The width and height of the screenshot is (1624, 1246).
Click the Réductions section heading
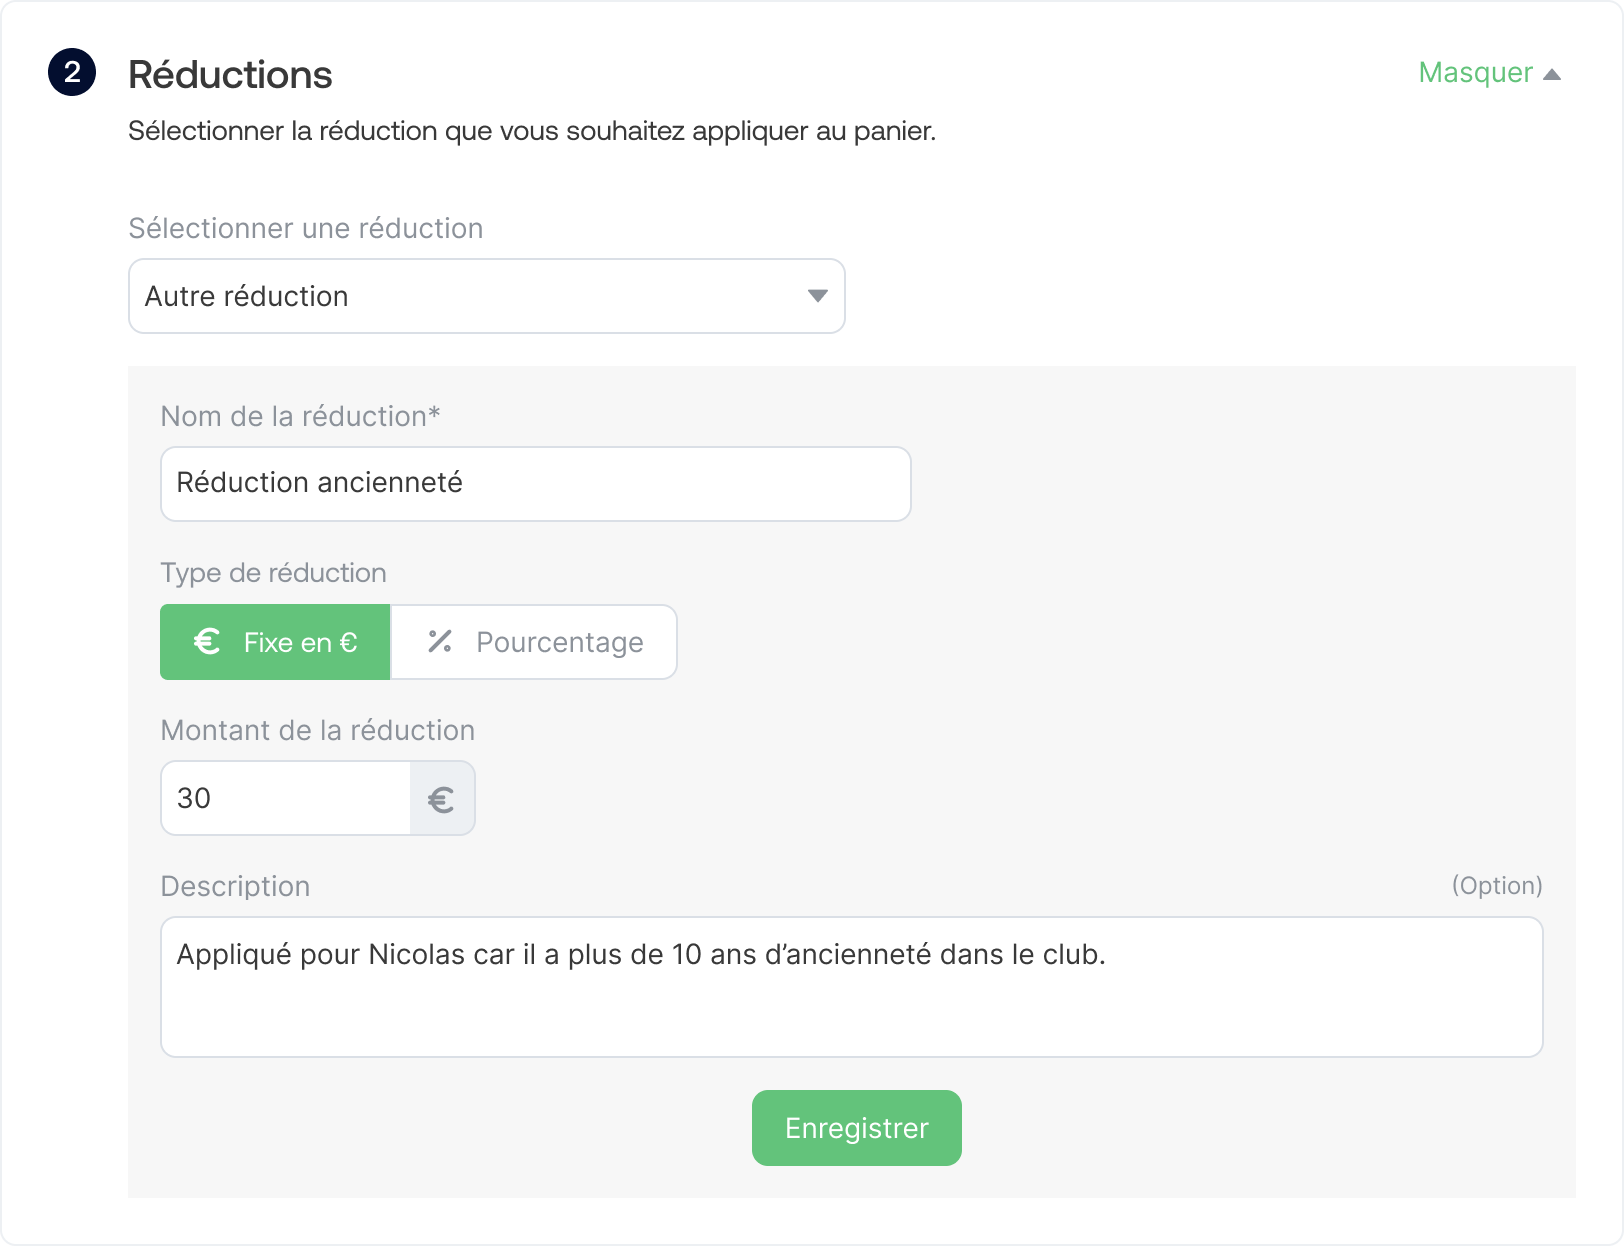(230, 75)
